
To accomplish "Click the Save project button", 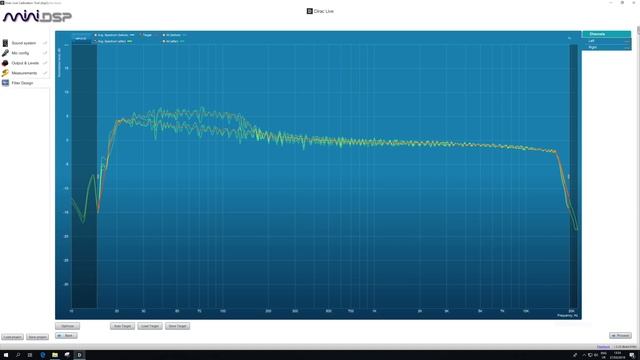I will [38, 337].
